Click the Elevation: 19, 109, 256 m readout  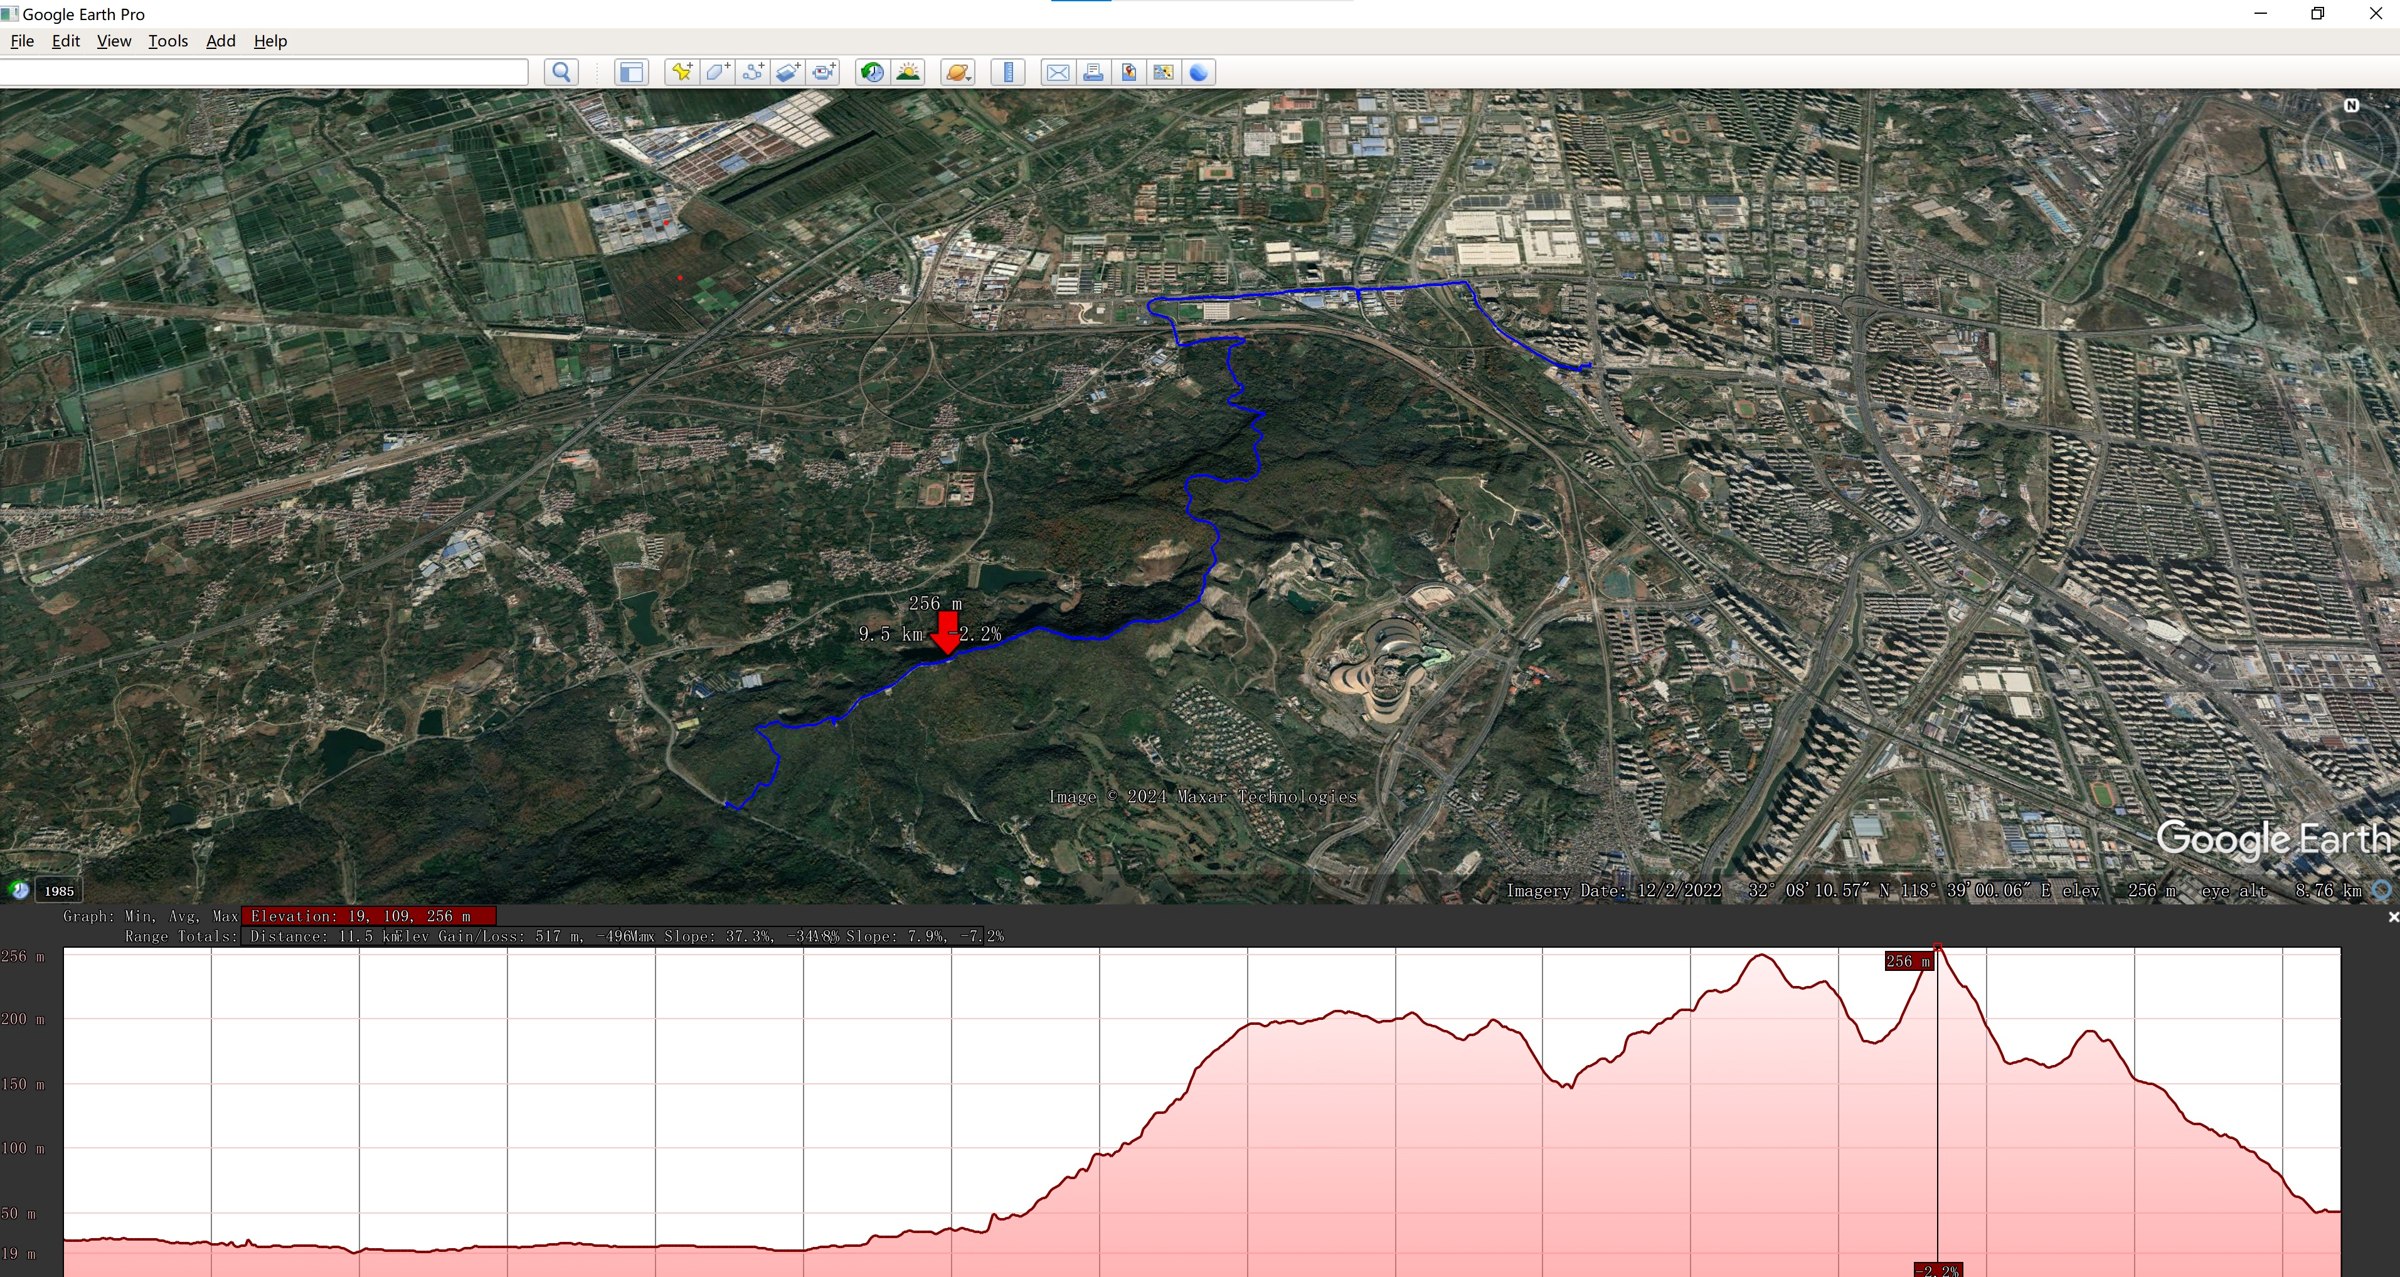coord(369,916)
